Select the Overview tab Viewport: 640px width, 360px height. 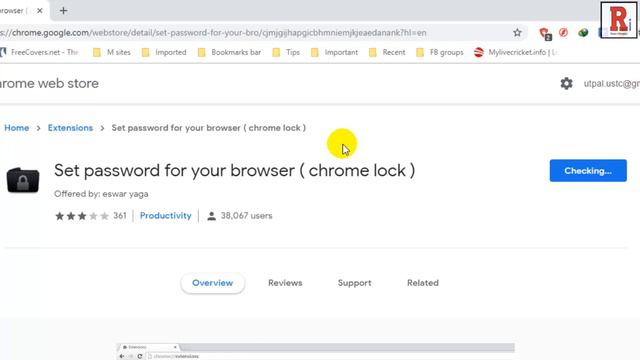213,283
